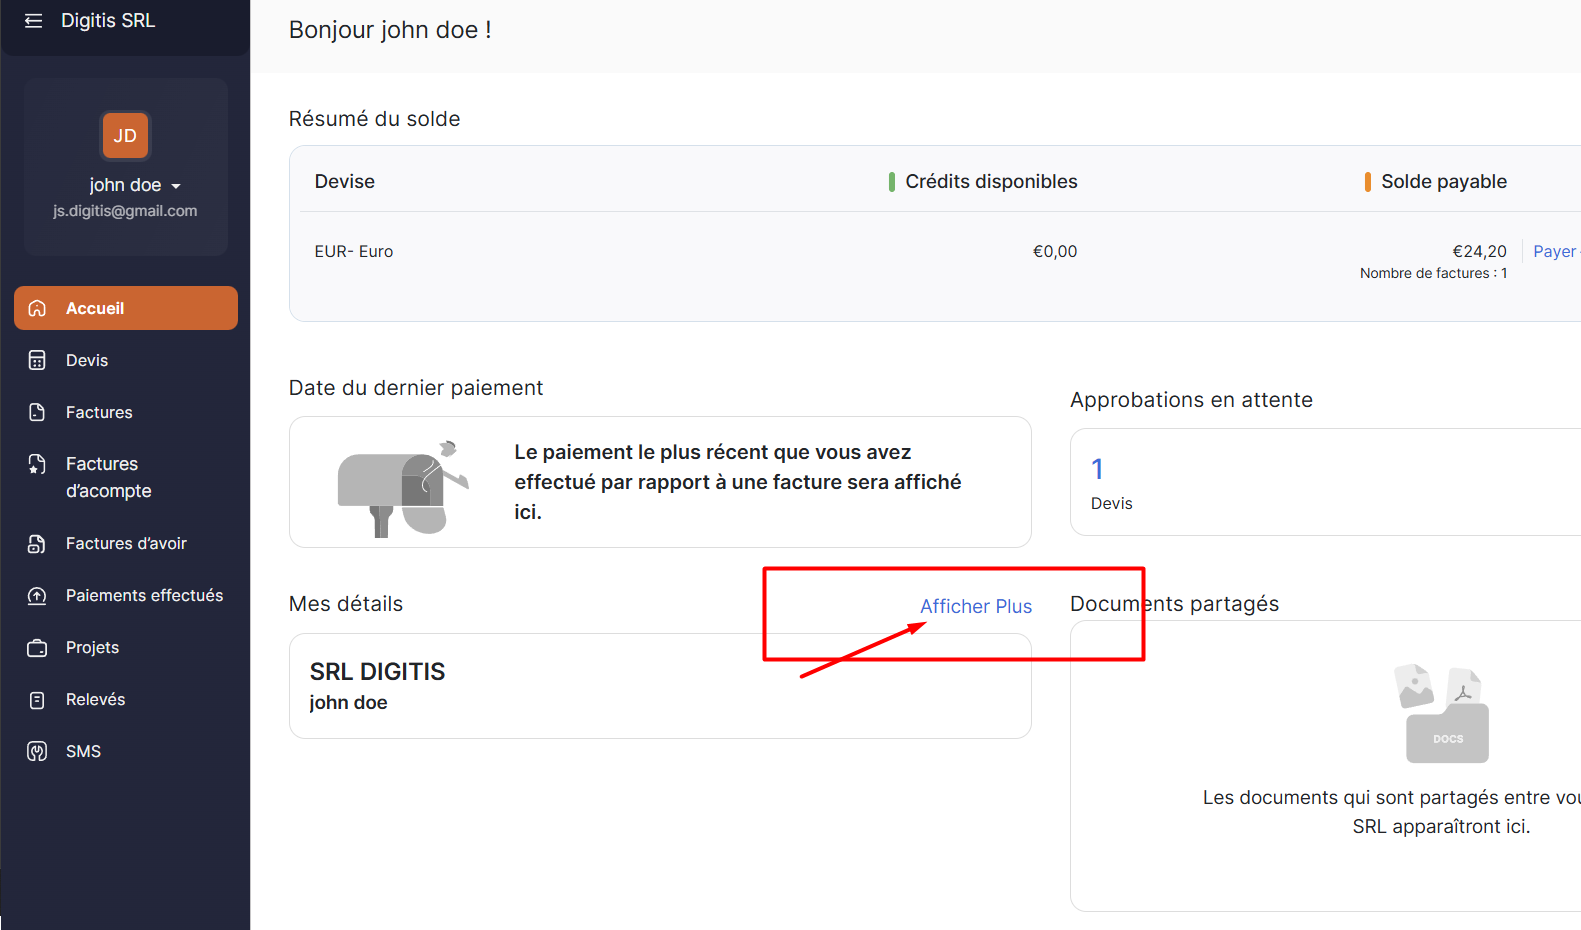Screen dimensions: 1581x930
Task: Select the SRL DIGITIS details card
Action: click(659, 686)
